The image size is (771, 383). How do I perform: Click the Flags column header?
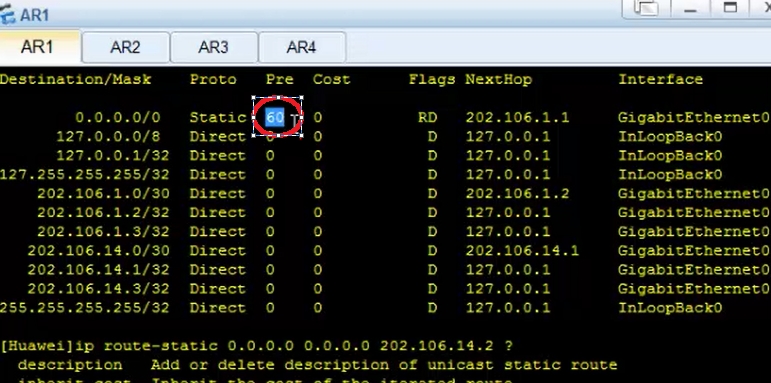(432, 80)
